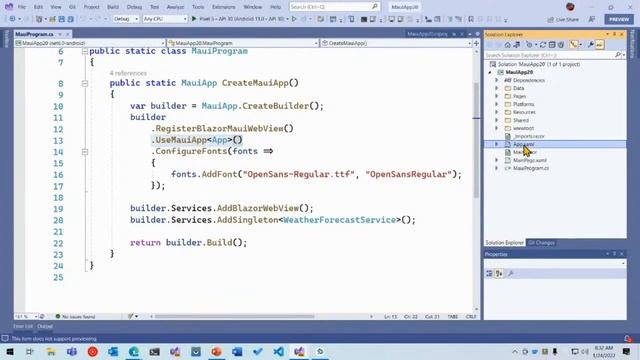Screen dimensions: 640x360
Task: Open debug target device dropdown arrow
Action: coord(287,19)
